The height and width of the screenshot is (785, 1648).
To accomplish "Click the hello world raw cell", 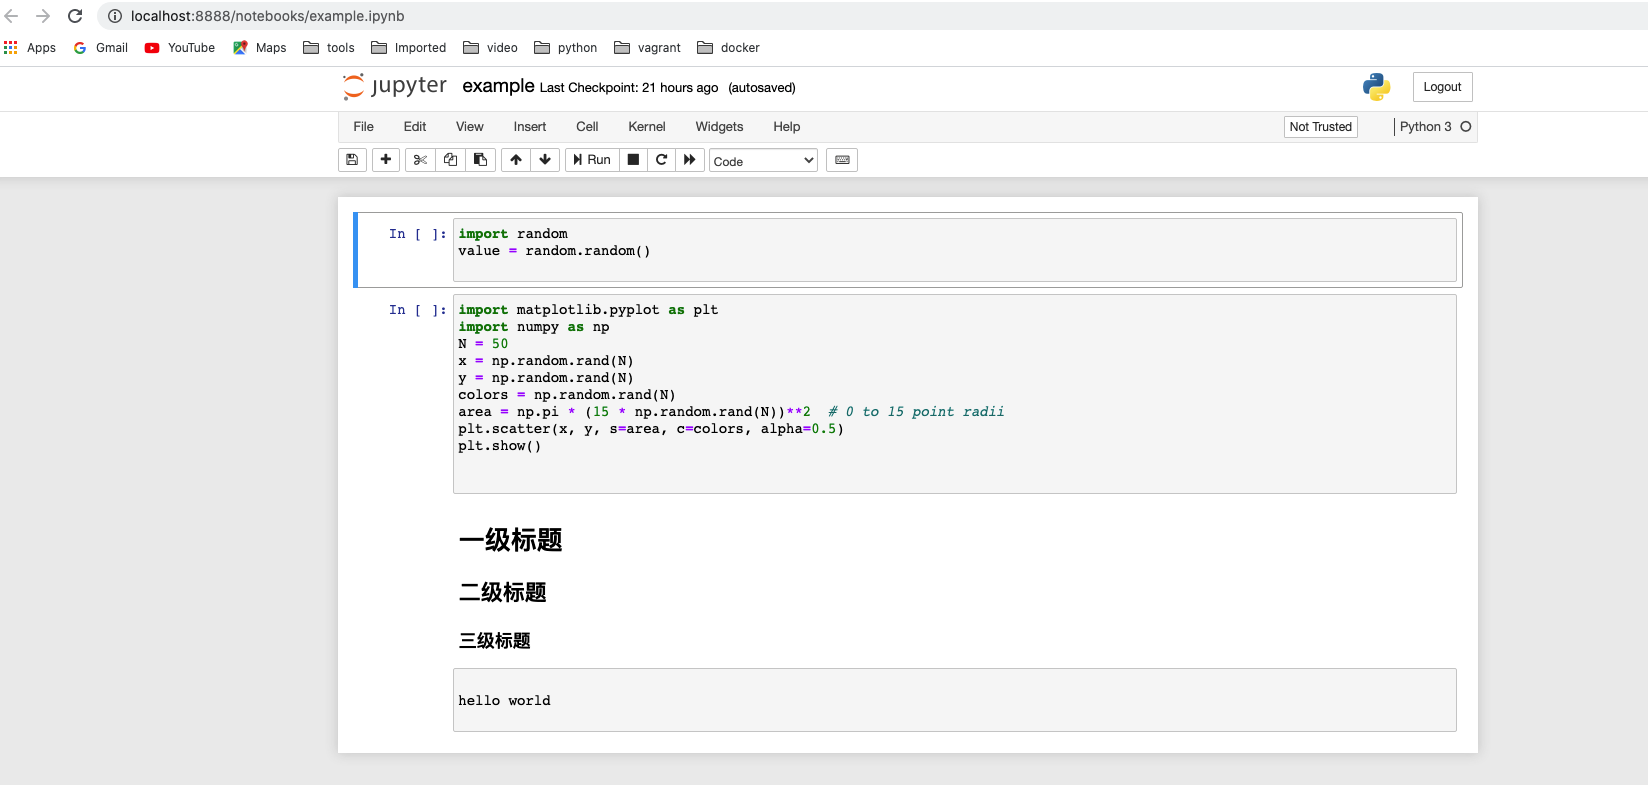I will [955, 700].
